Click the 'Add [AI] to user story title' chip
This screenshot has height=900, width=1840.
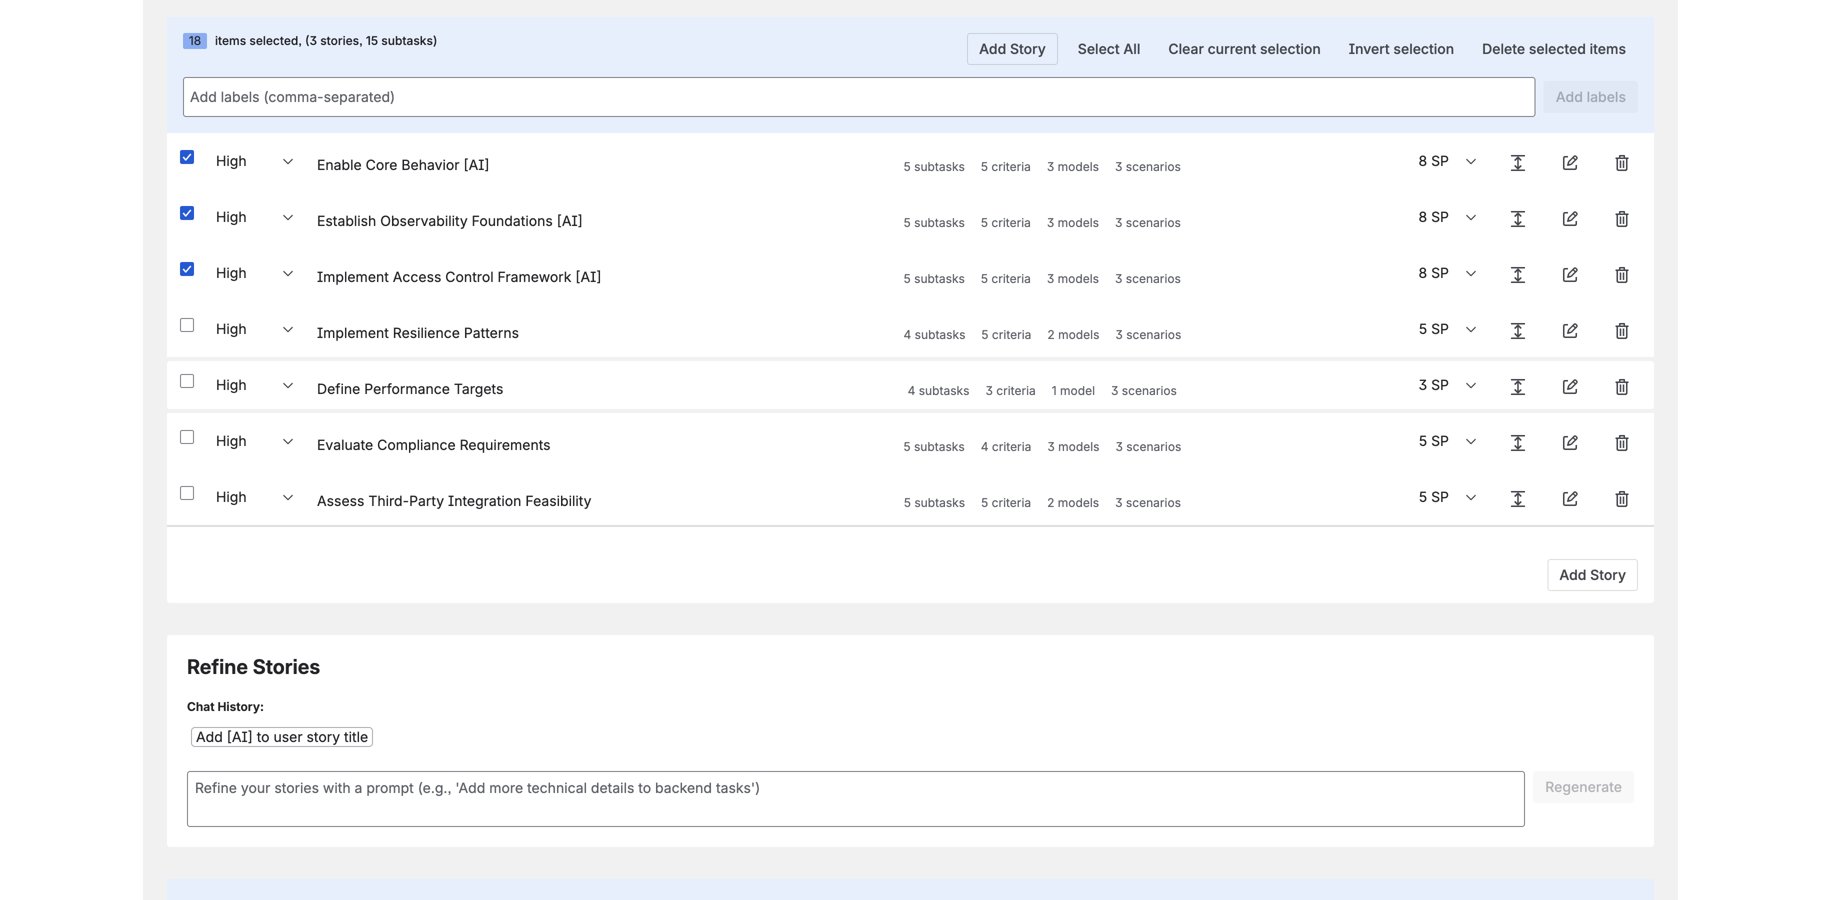(x=281, y=736)
